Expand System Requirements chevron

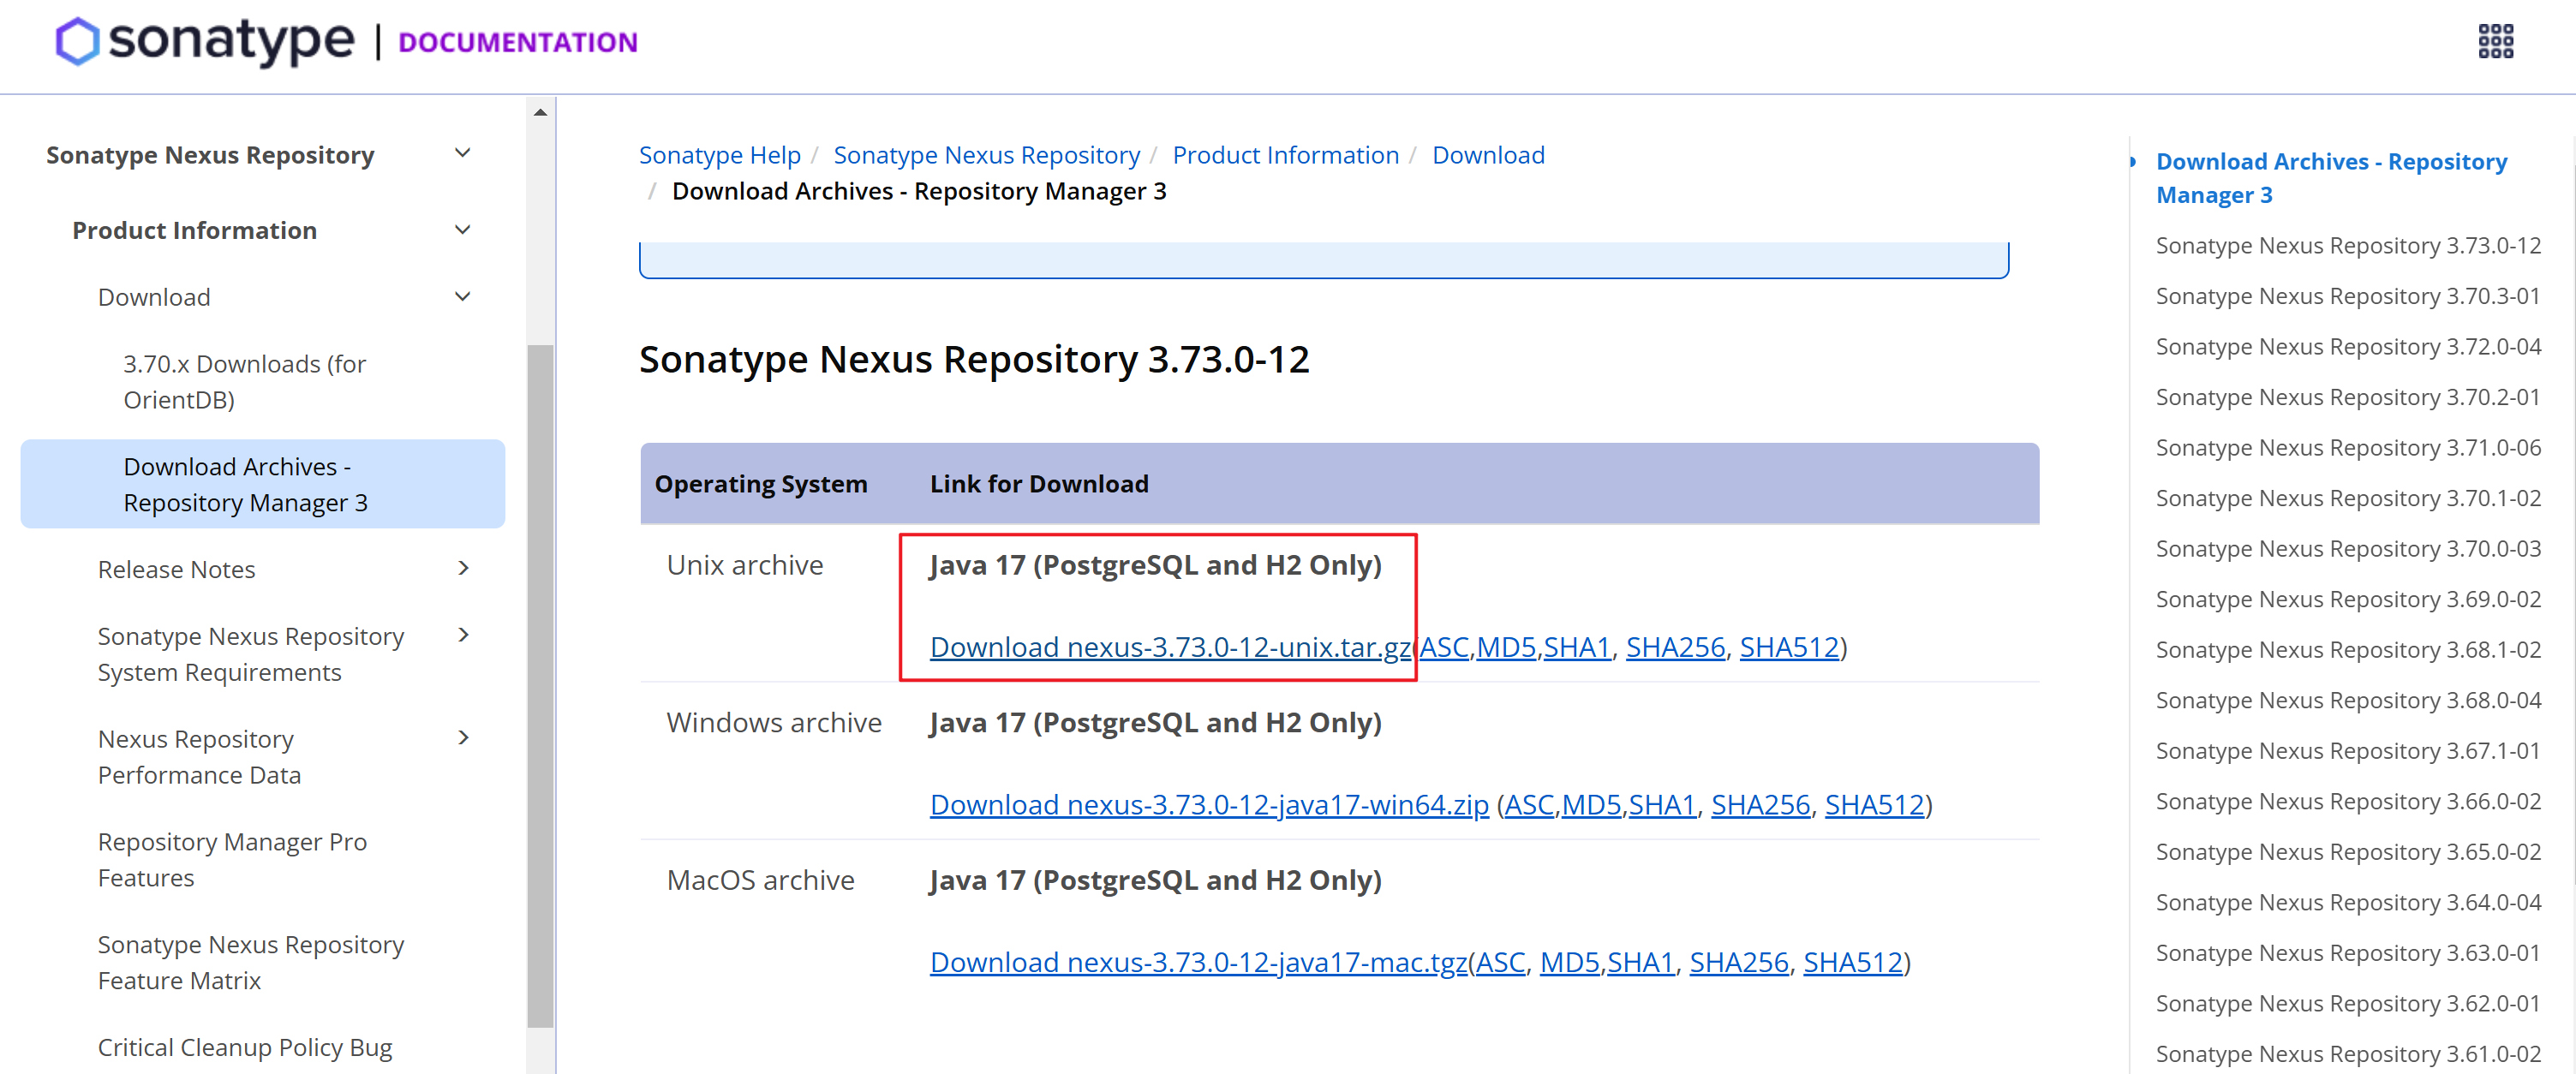click(462, 636)
